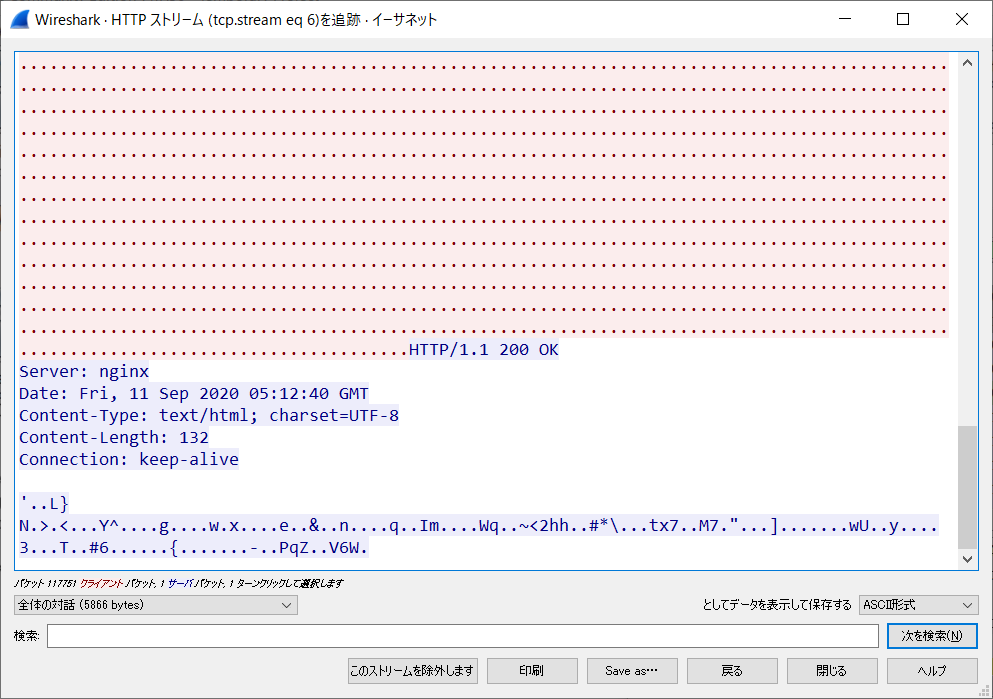Click the body line starting with N.>.<...Y^
This screenshot has width=993, height=699.
(478, 526)
